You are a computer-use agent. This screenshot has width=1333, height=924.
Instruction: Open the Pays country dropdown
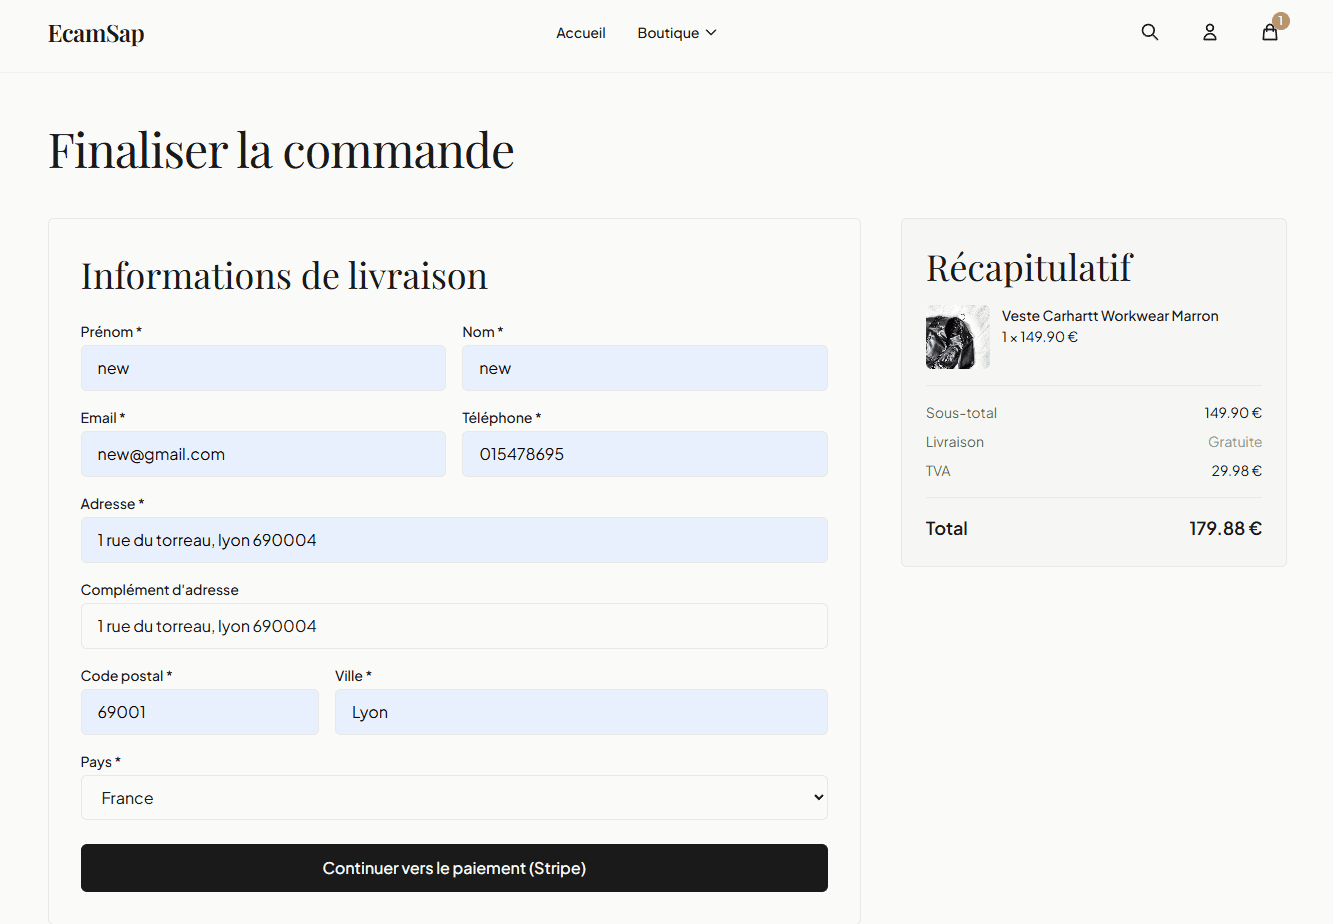[x=454, y=797]
